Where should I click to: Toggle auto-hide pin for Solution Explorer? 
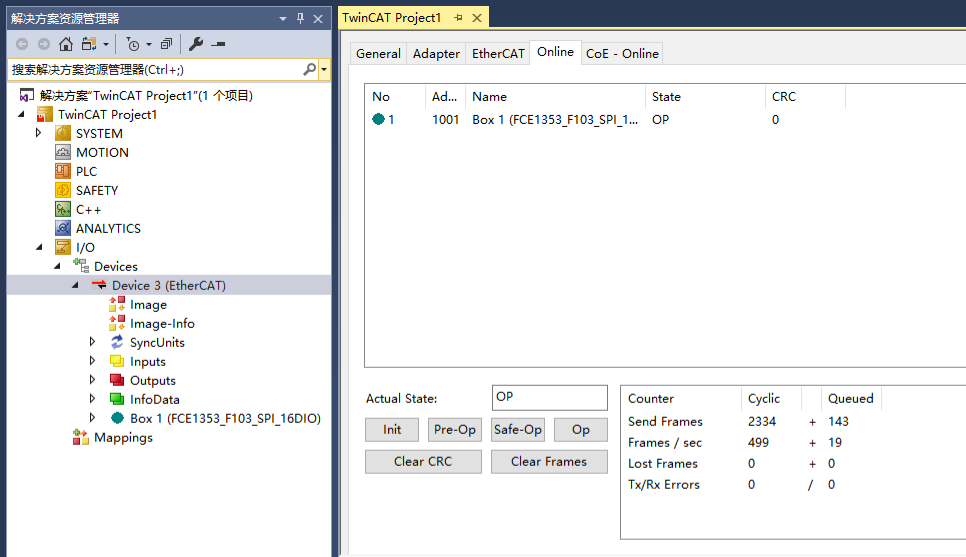(x=300, y=18)
